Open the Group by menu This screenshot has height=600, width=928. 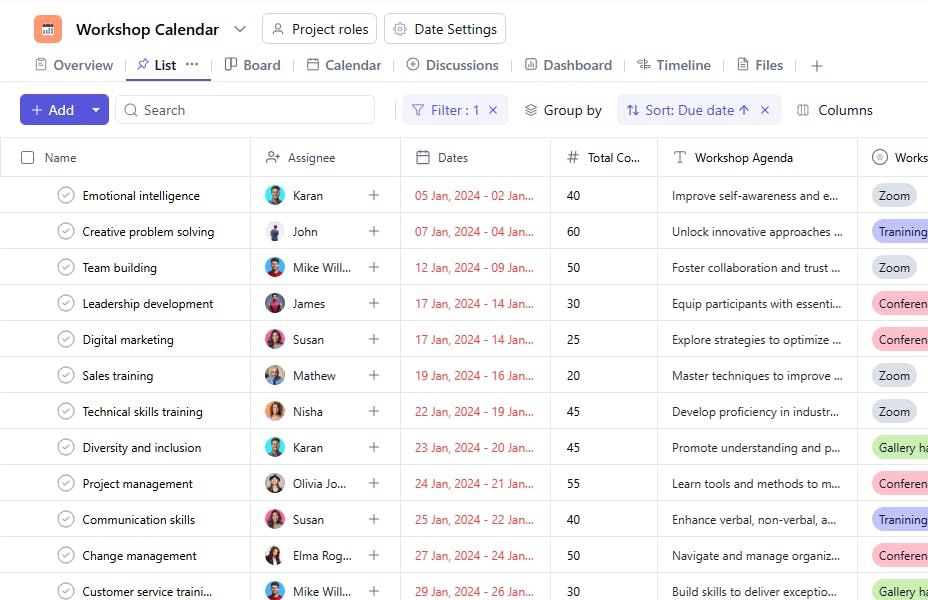coord(563,110)
